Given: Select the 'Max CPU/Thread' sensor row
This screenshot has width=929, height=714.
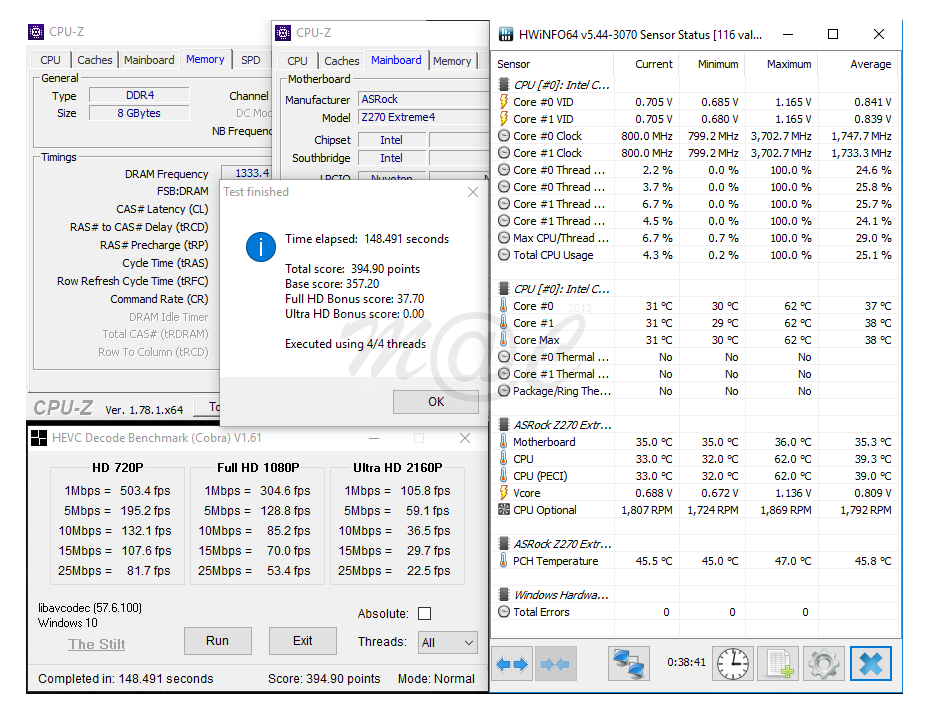Looking at the screenshot, I should coord(696,238).
